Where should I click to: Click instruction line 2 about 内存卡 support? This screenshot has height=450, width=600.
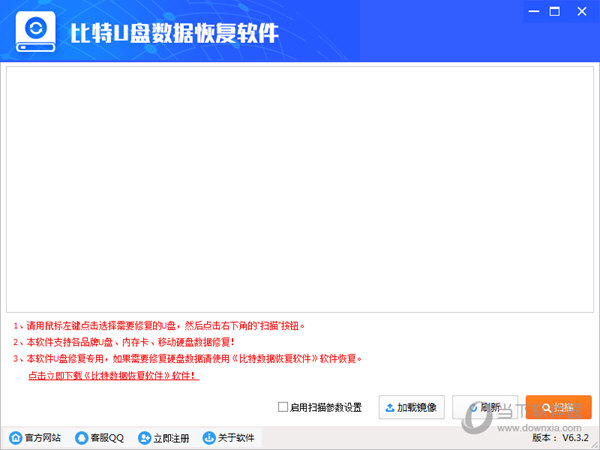(124, 342)
